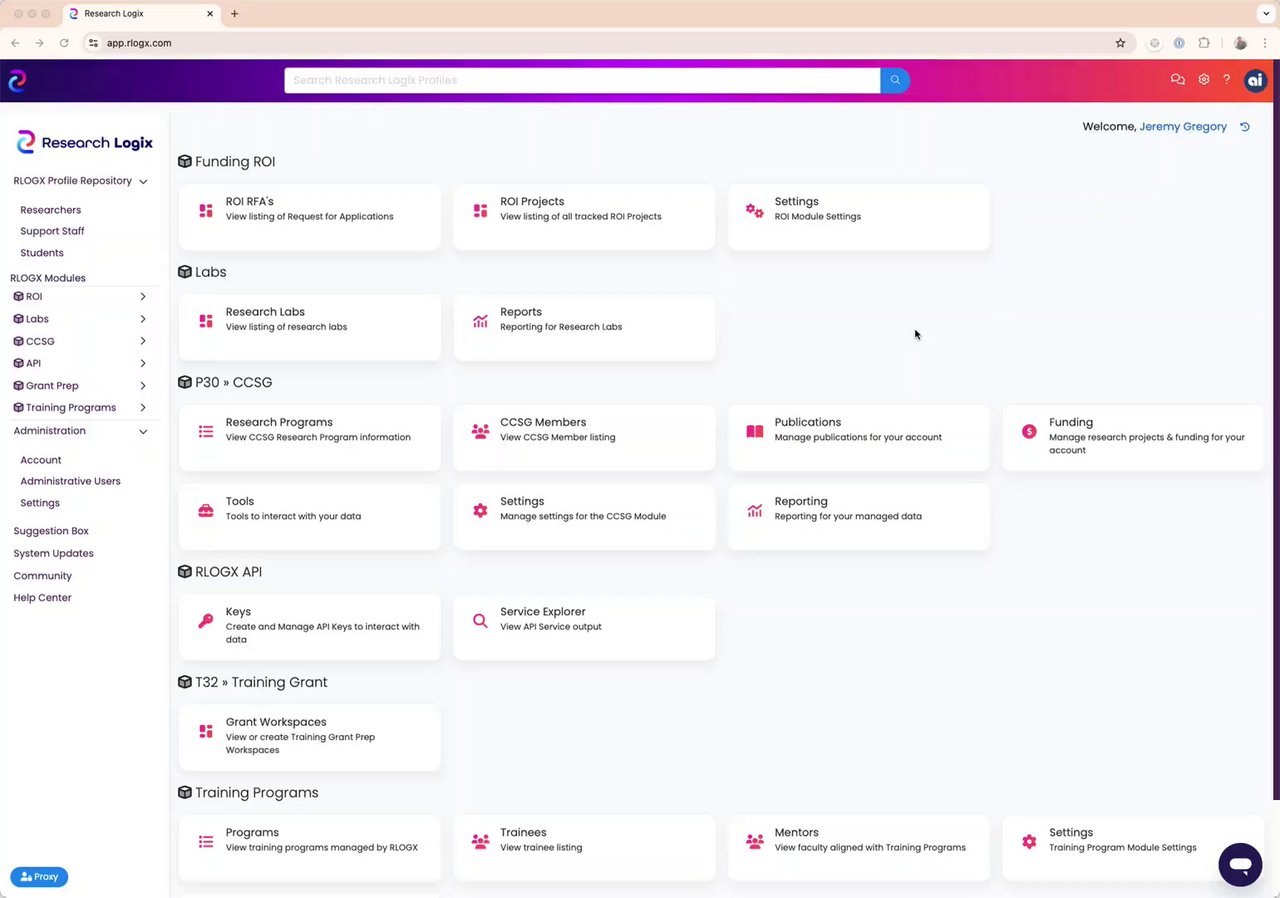Open a new browser tab

(235, 14)
